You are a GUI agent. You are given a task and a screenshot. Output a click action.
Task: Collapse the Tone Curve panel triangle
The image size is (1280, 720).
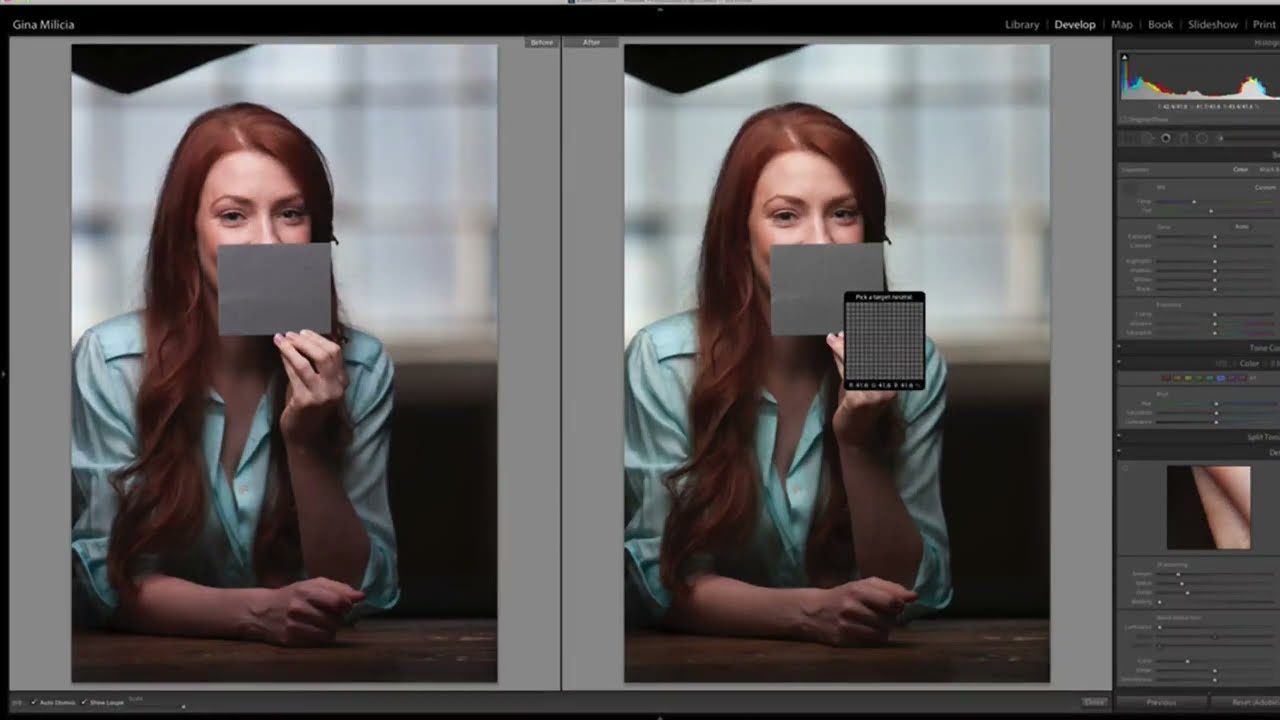(x=1119, y=347)
